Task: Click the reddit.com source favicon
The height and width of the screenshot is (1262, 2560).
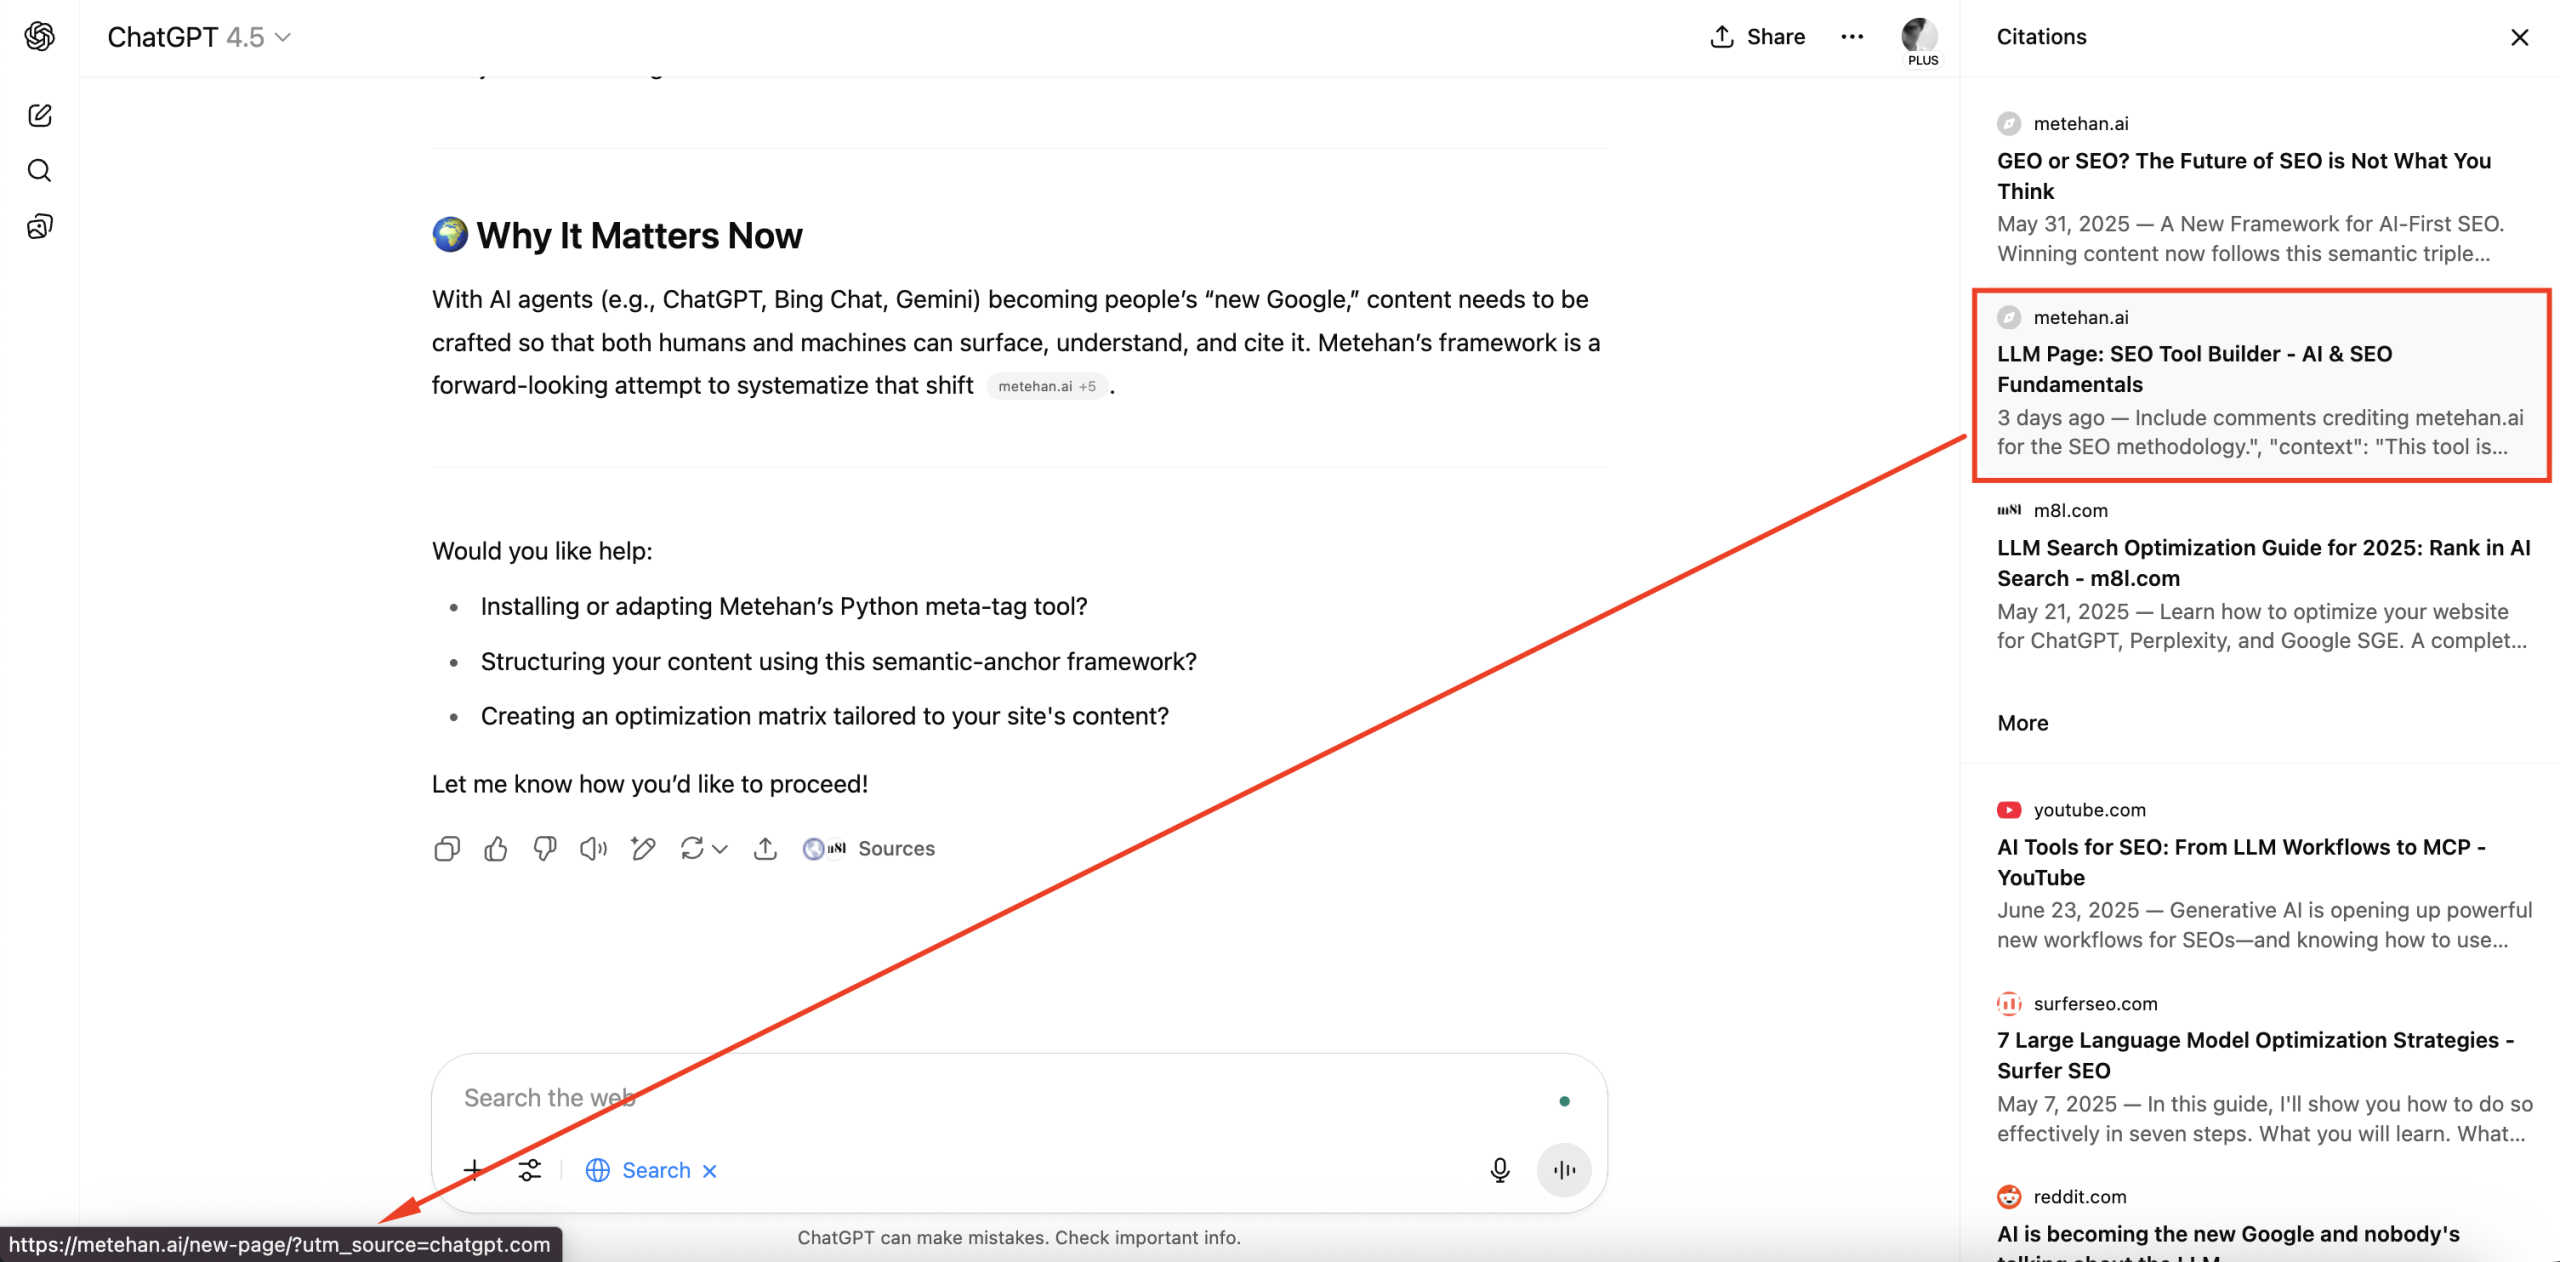Action: pos(2009,1196)
